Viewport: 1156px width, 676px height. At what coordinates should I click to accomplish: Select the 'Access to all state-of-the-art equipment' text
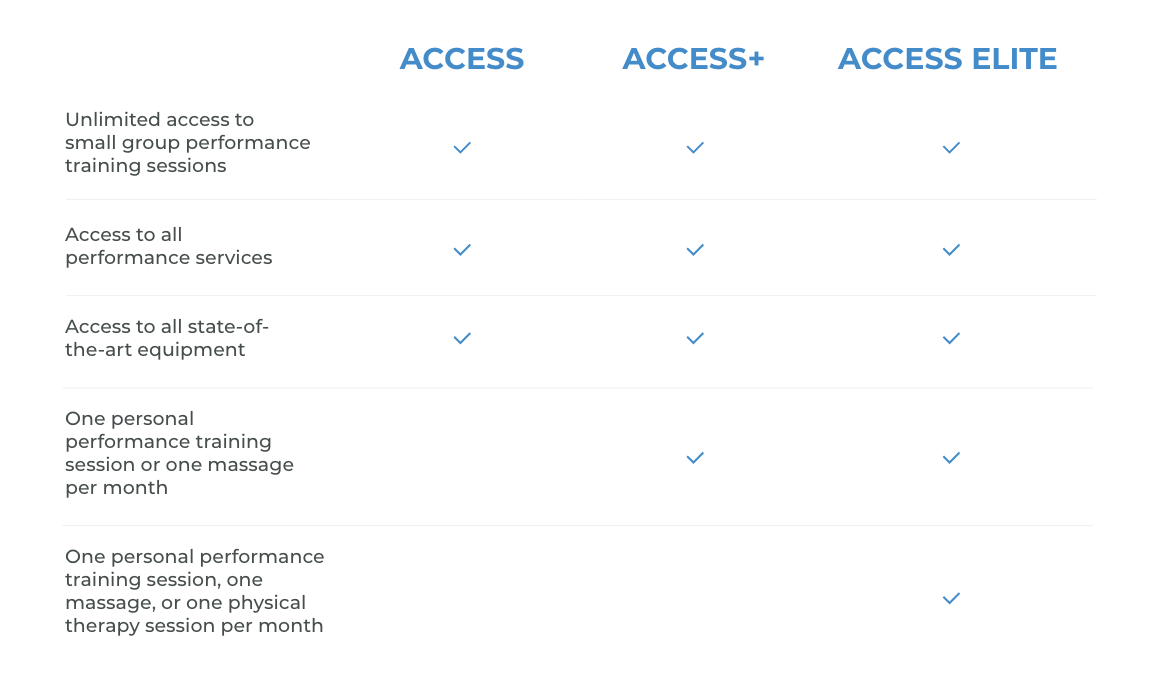tap(167, 338)
